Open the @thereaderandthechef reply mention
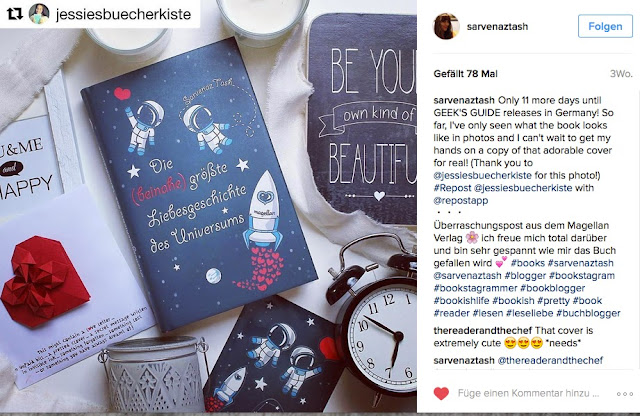Image resolution: width=640 pixels, height=416 pixels. coord(550,360)
